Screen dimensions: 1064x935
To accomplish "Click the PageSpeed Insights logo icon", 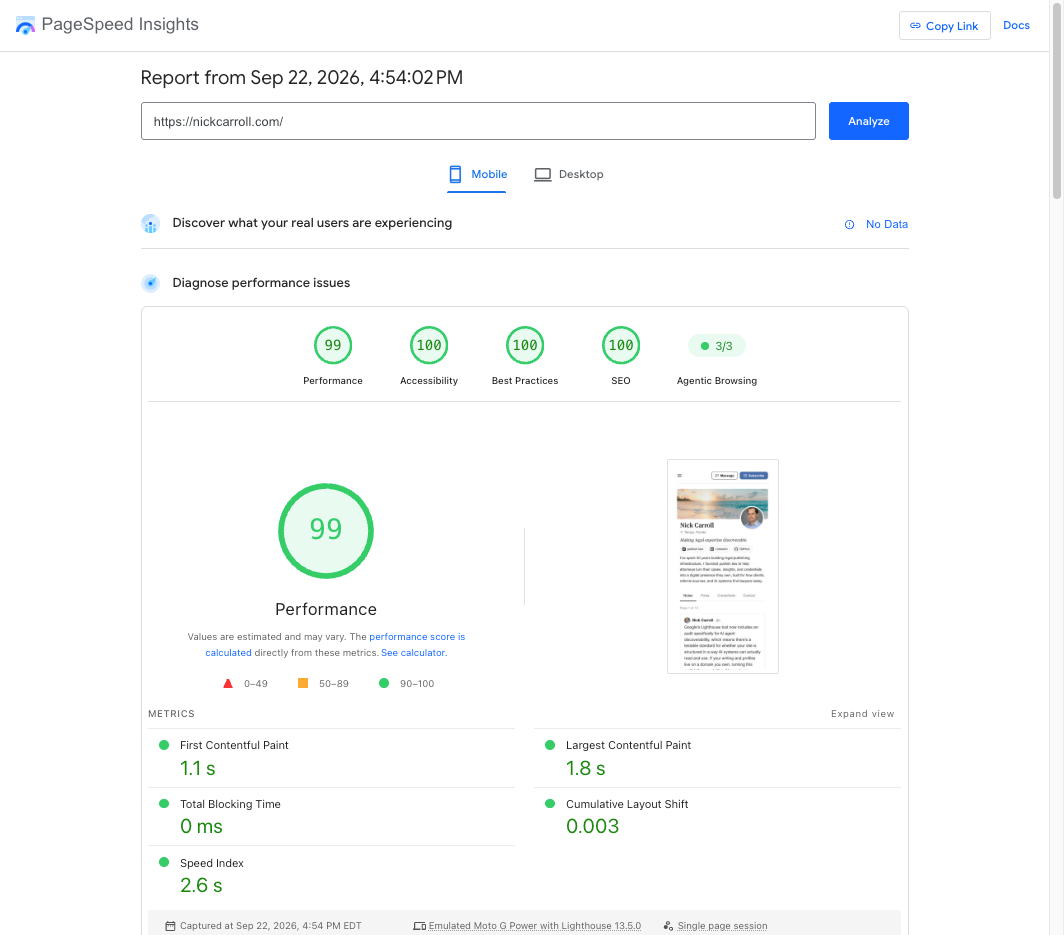I will coord(25,25).
